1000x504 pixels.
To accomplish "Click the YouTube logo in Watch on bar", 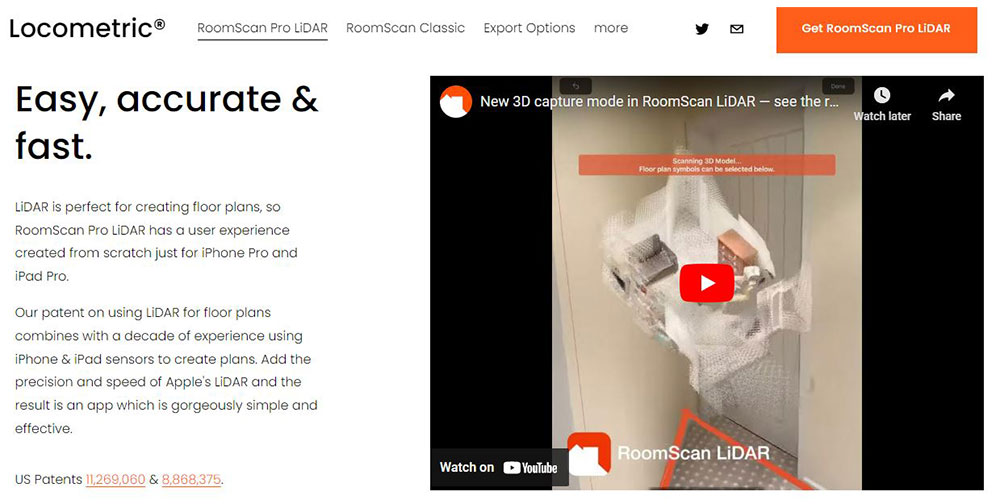I will pyautogui.click(x=530, y=468).
